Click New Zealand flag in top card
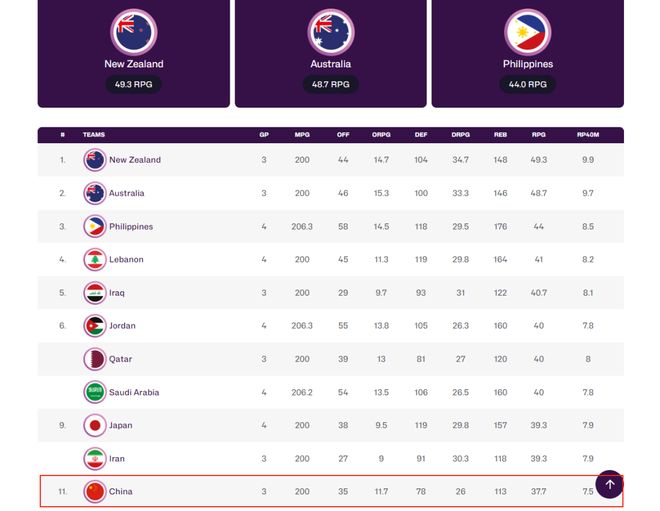 (134, 32)
